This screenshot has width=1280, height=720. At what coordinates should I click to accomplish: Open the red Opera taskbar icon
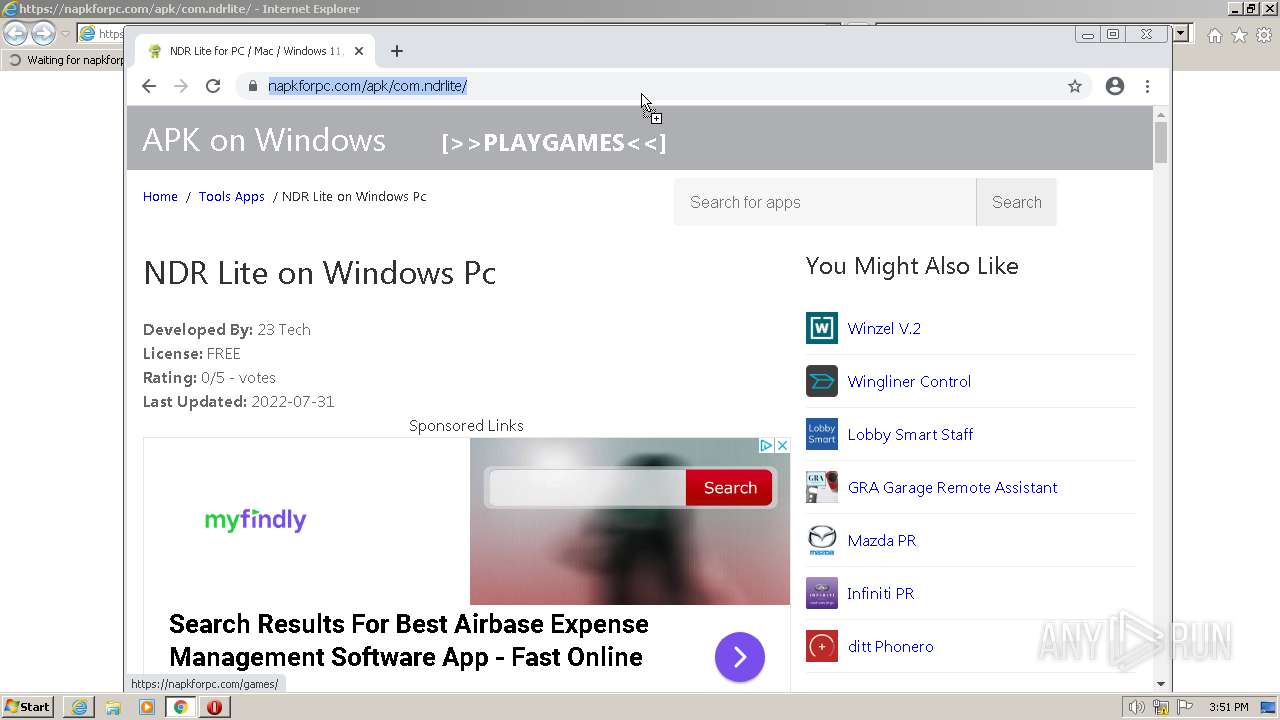(214, 707)
